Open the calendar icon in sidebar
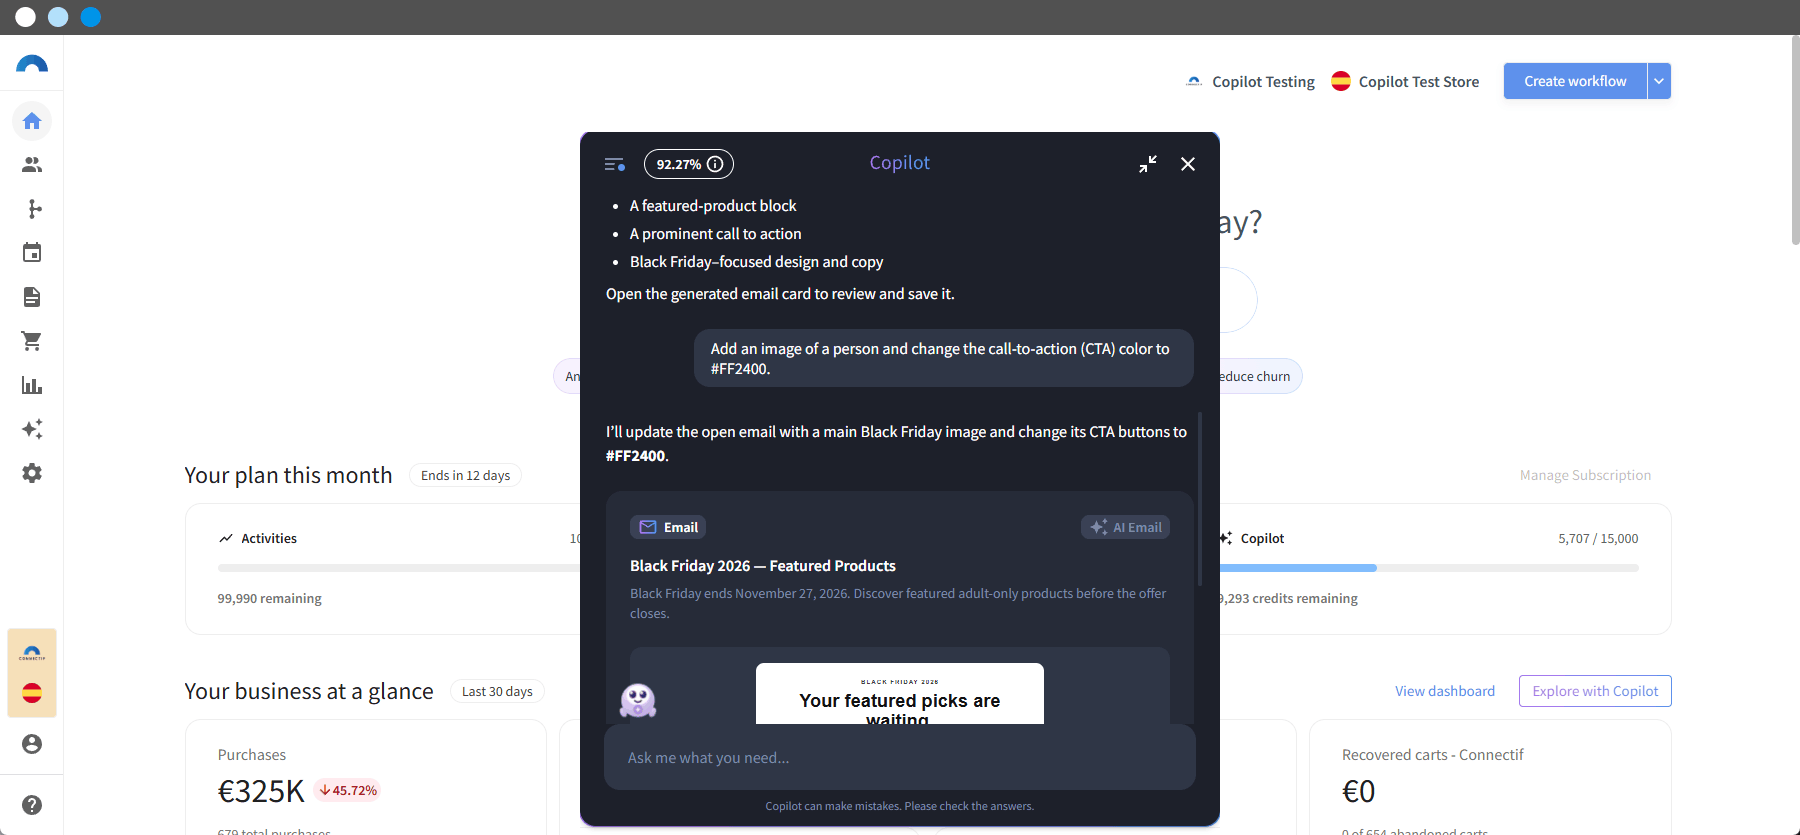 pos(32,253)
